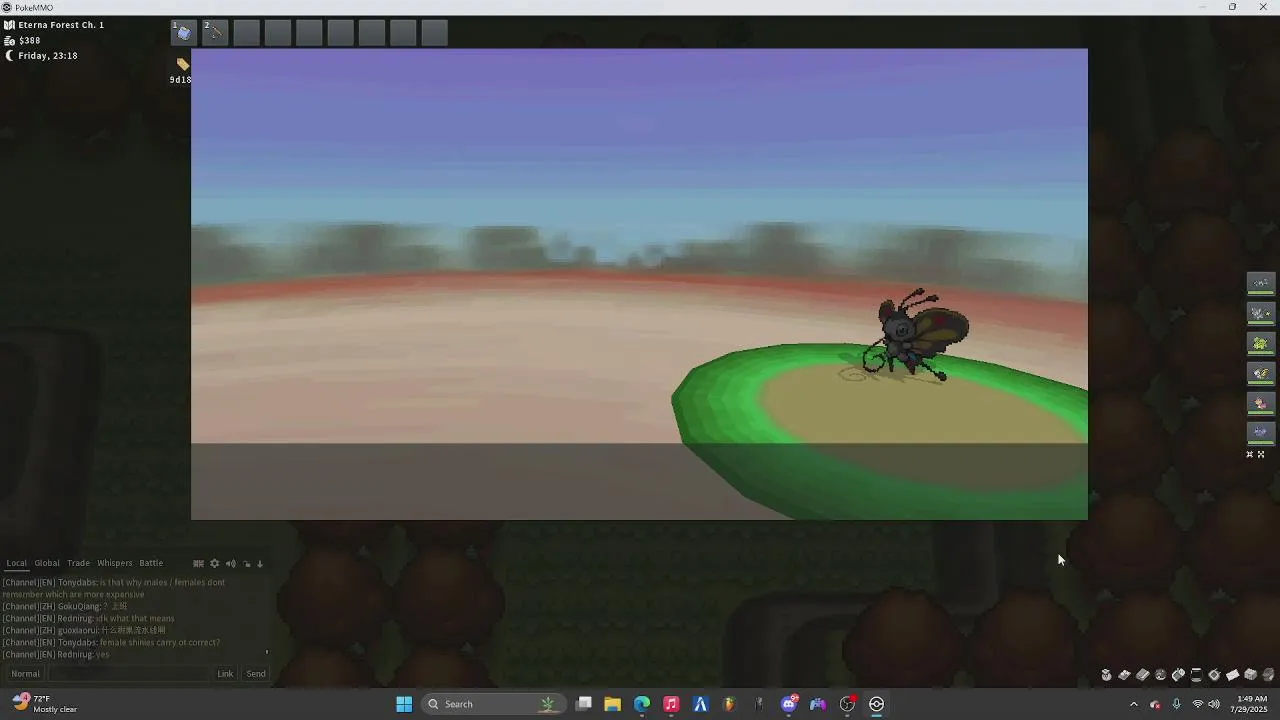Click the $388 money display
1280x720 pixels.
click(x=29, y=41)
